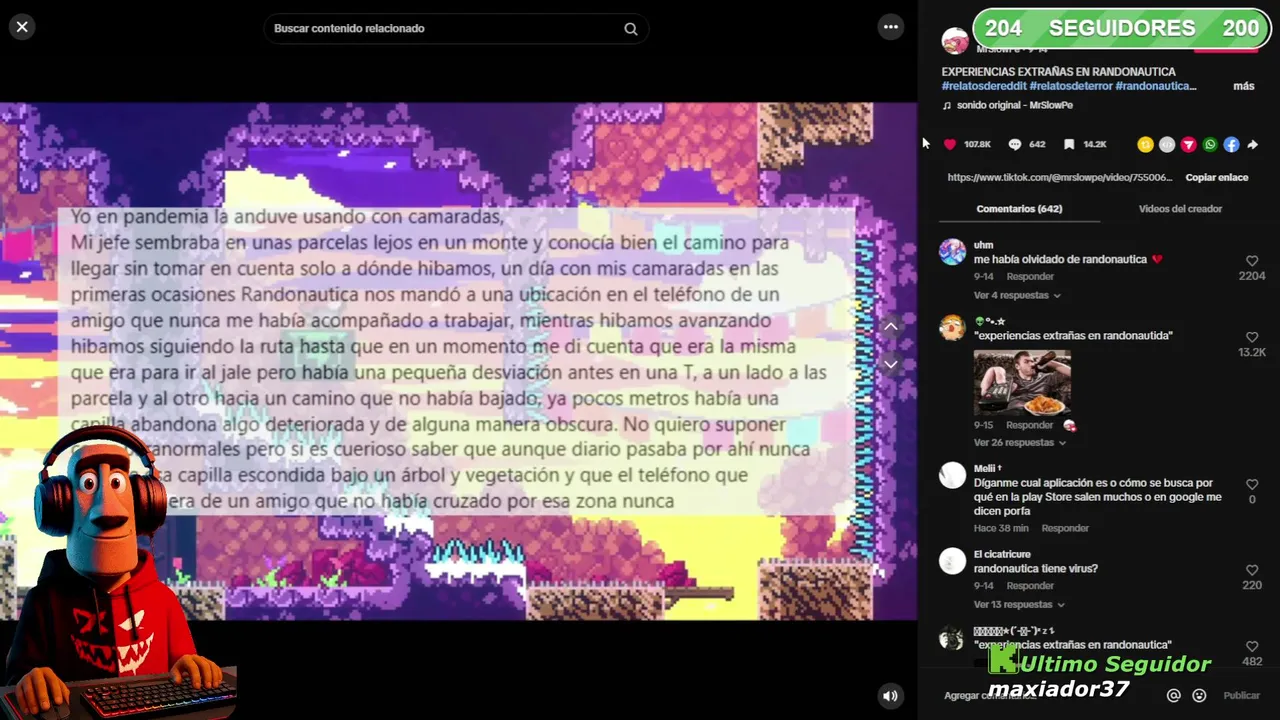Toggle the red heart like button
1280x720 pixels.
pos(950,145)
